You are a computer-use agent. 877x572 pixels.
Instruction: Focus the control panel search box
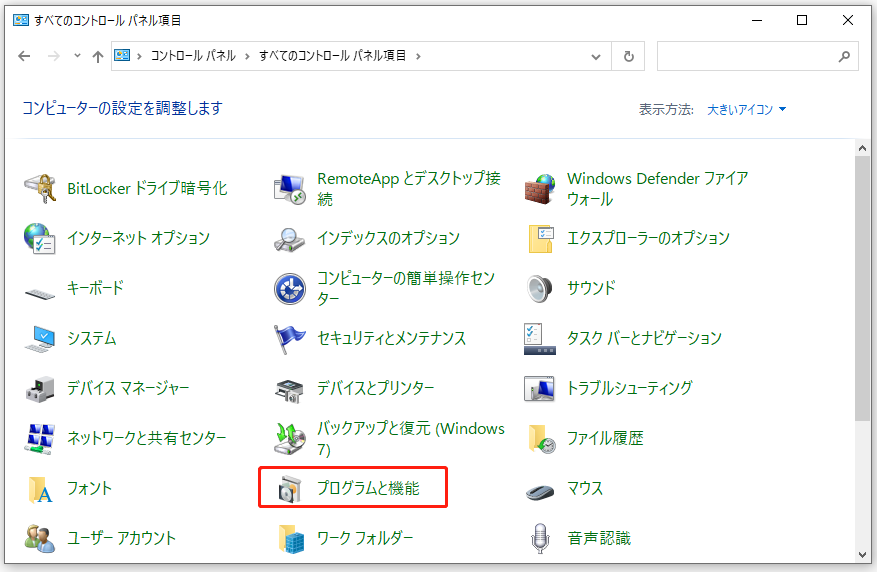tap(757, 56)
